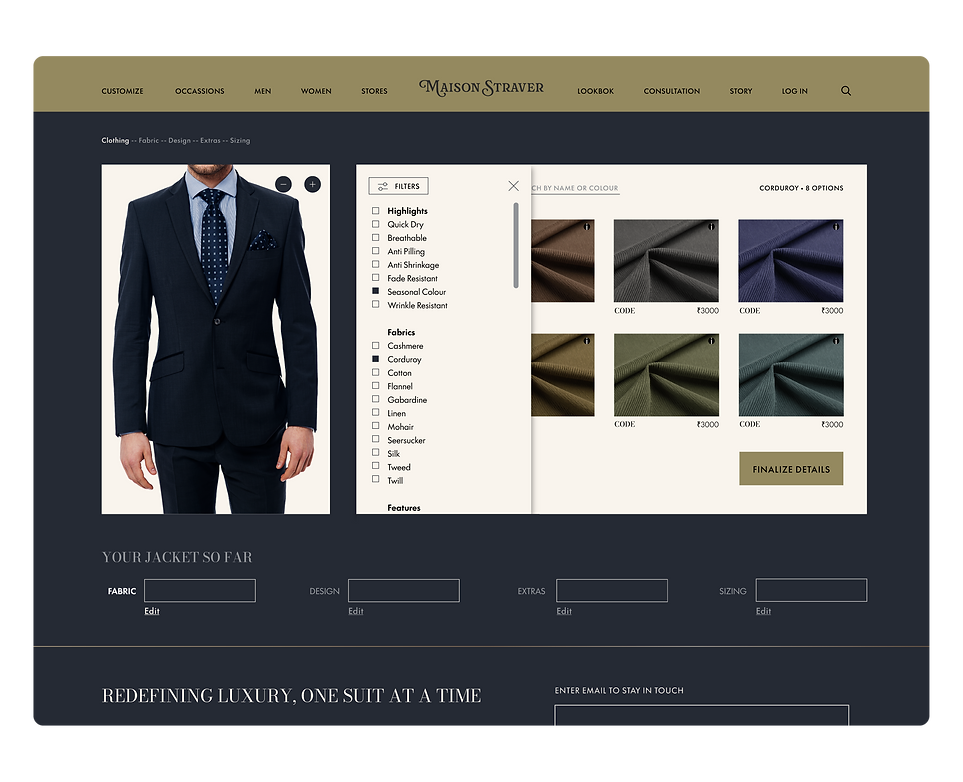Click Edit under the Sizing field
963x782 pixels.
[x=763, y=611]
